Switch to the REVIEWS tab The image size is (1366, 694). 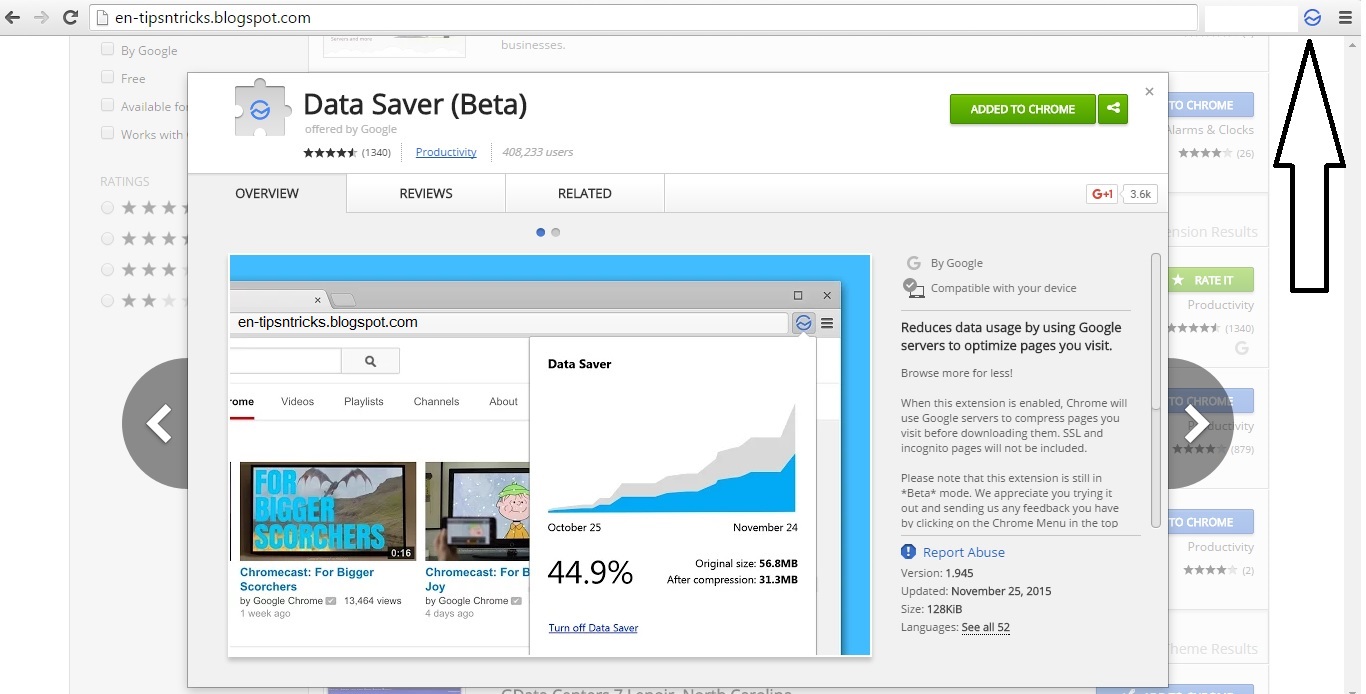tap(426, 193)
